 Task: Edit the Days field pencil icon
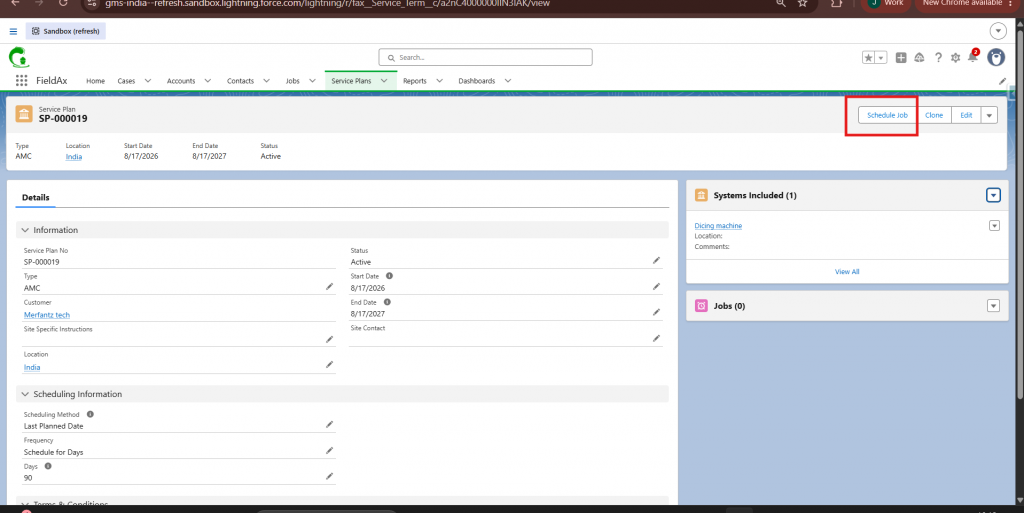329,476
